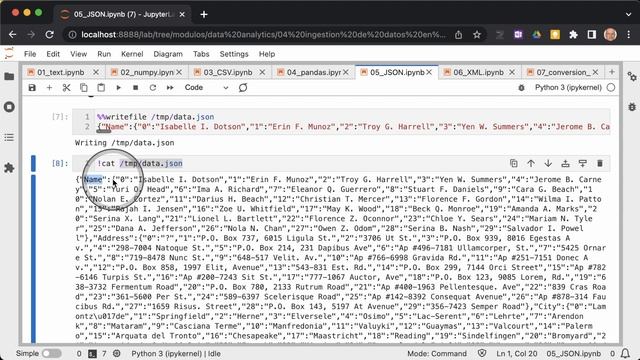The width and height of the screenshot is (640, 360).
Task: Close the 01_text.ipynb tab
Action: 96,72
